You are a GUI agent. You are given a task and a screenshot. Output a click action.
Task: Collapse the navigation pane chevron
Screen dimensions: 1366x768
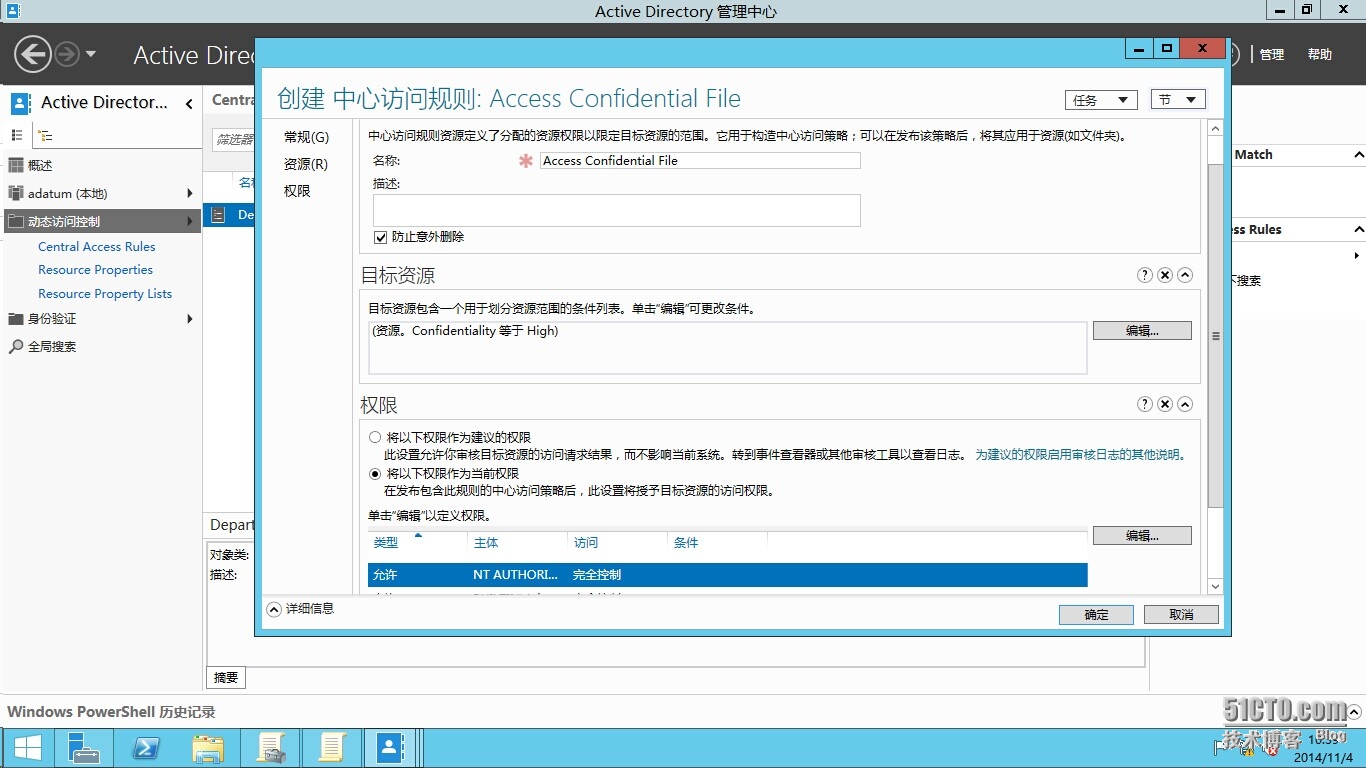(189, 103)
